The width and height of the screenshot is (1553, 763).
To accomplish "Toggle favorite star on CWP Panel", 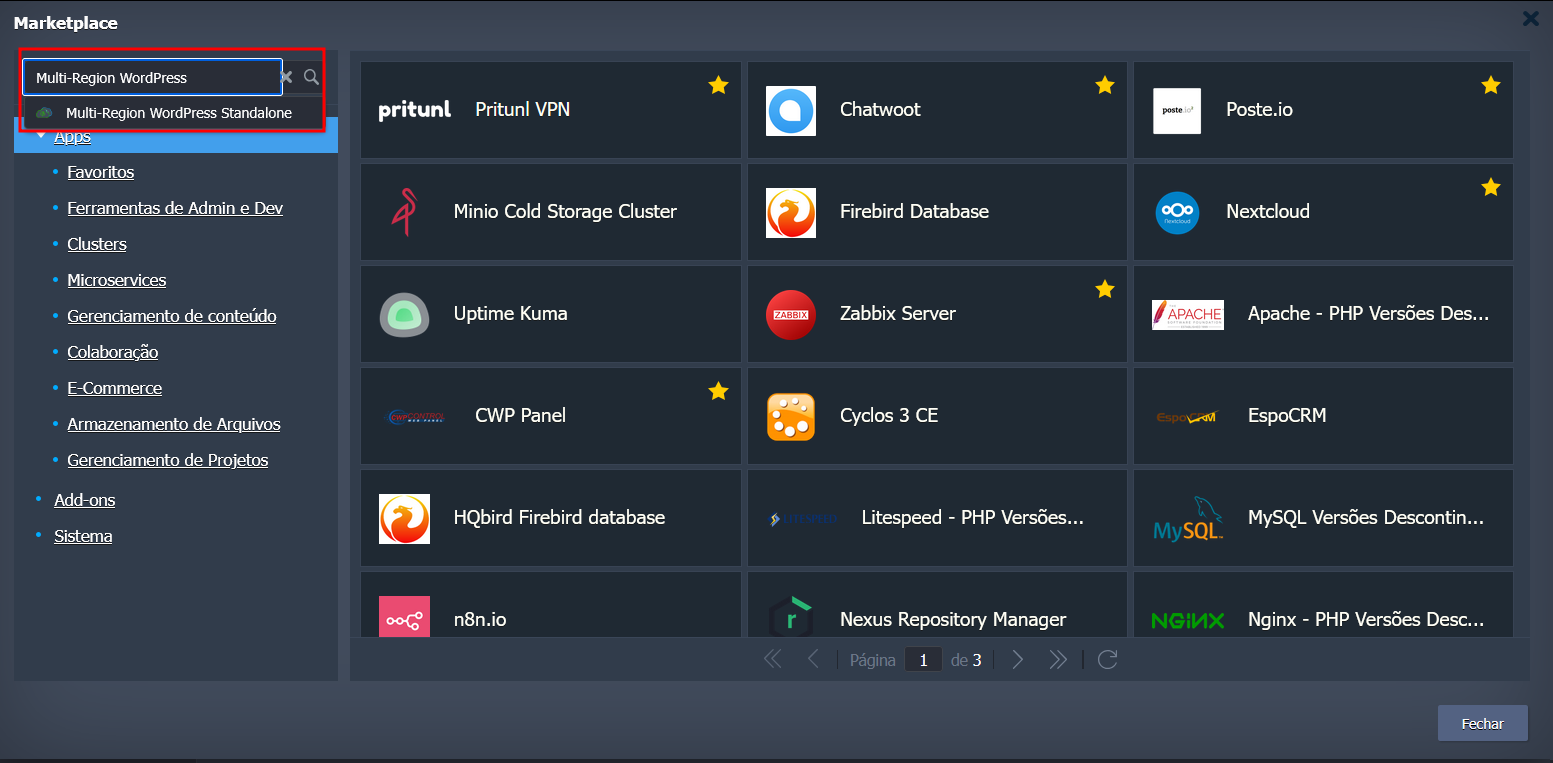I will 718,391.
